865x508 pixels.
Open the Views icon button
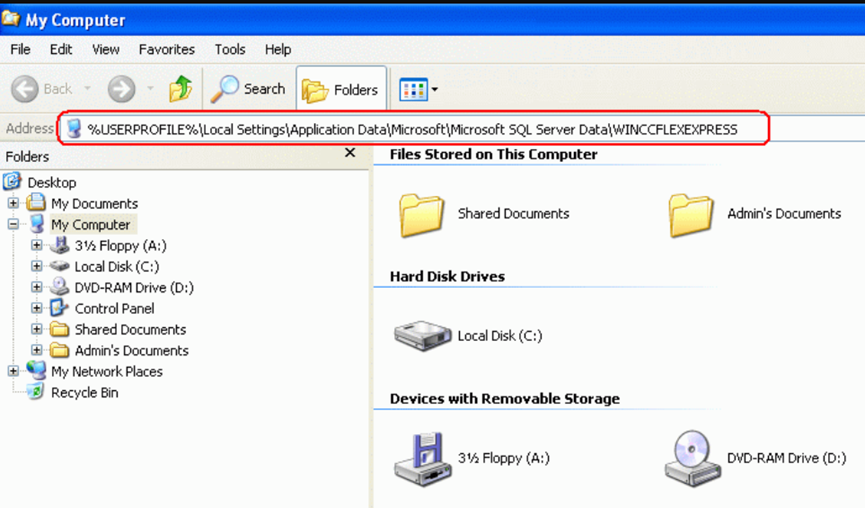413,89
